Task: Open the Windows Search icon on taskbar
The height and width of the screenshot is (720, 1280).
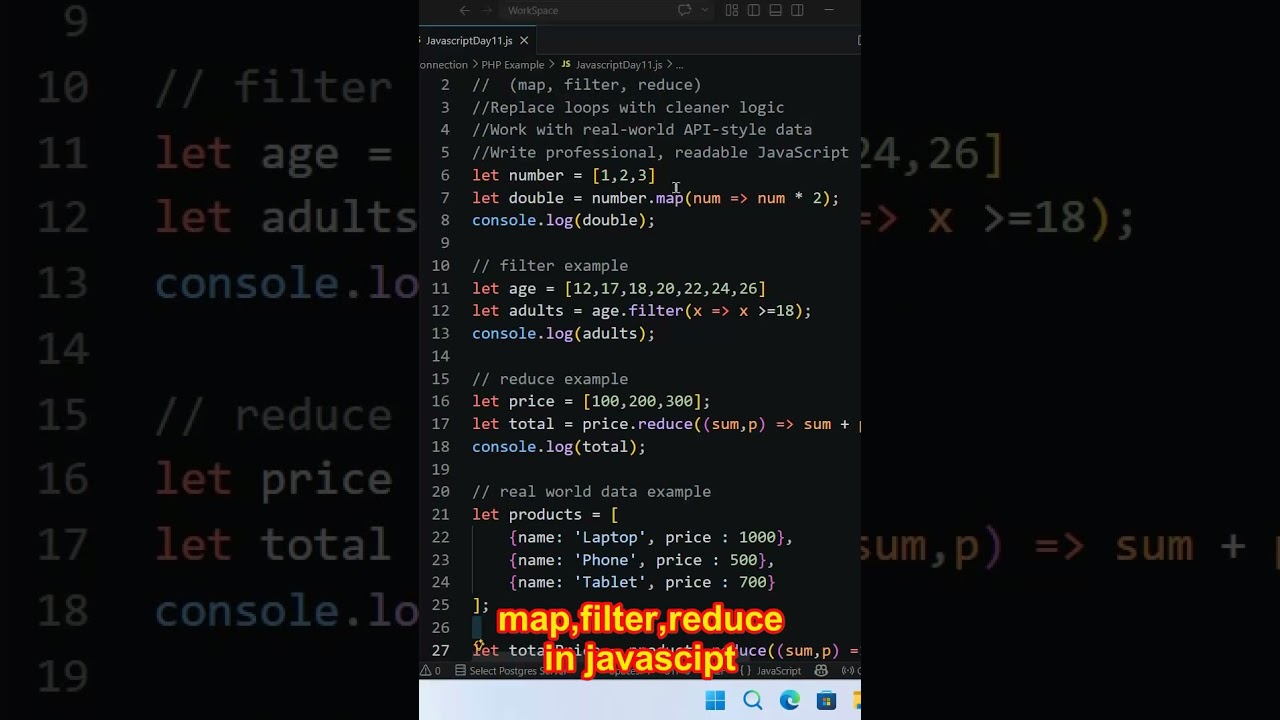Action: [753, 701]
